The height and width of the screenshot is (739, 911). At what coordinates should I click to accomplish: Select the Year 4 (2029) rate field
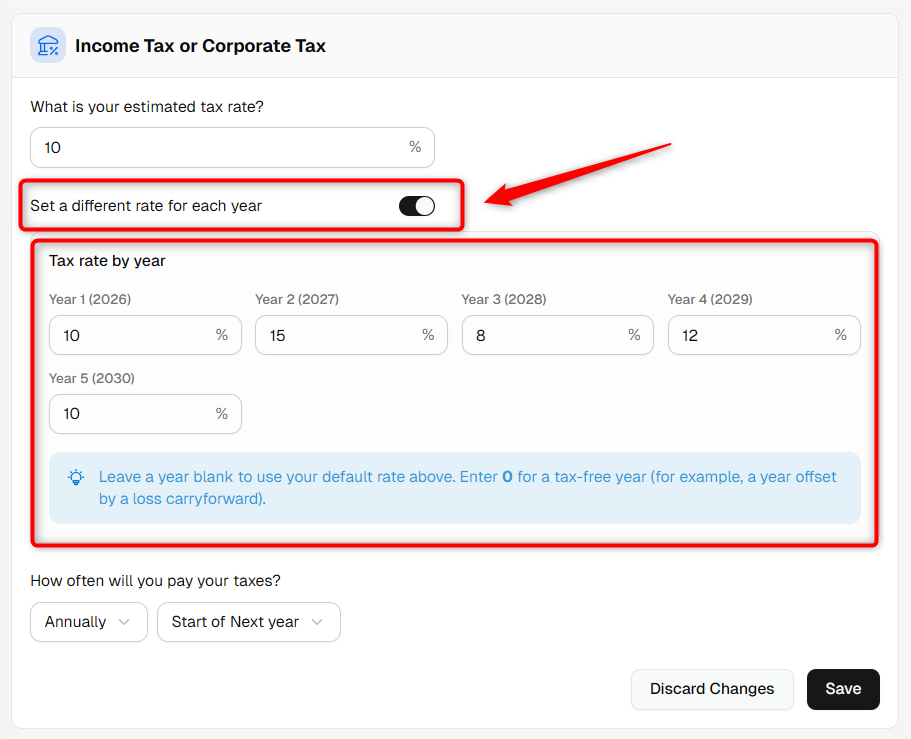point(764,335)
